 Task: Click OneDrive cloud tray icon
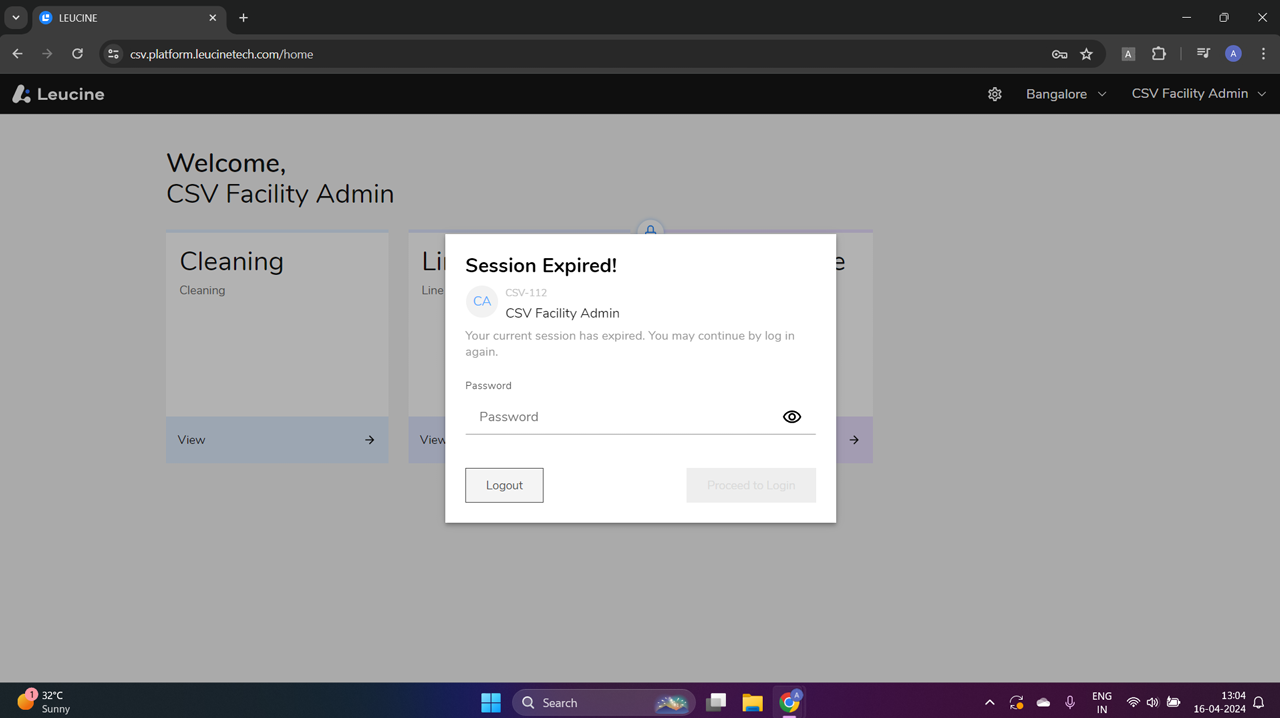click(x=1043, y=703)
